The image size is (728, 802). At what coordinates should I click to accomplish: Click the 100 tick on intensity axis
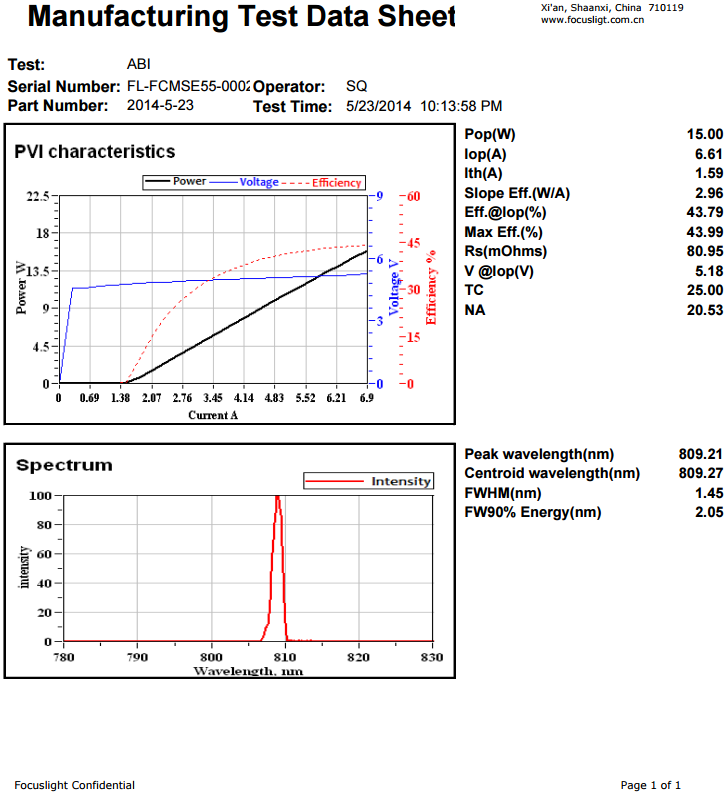40,496
